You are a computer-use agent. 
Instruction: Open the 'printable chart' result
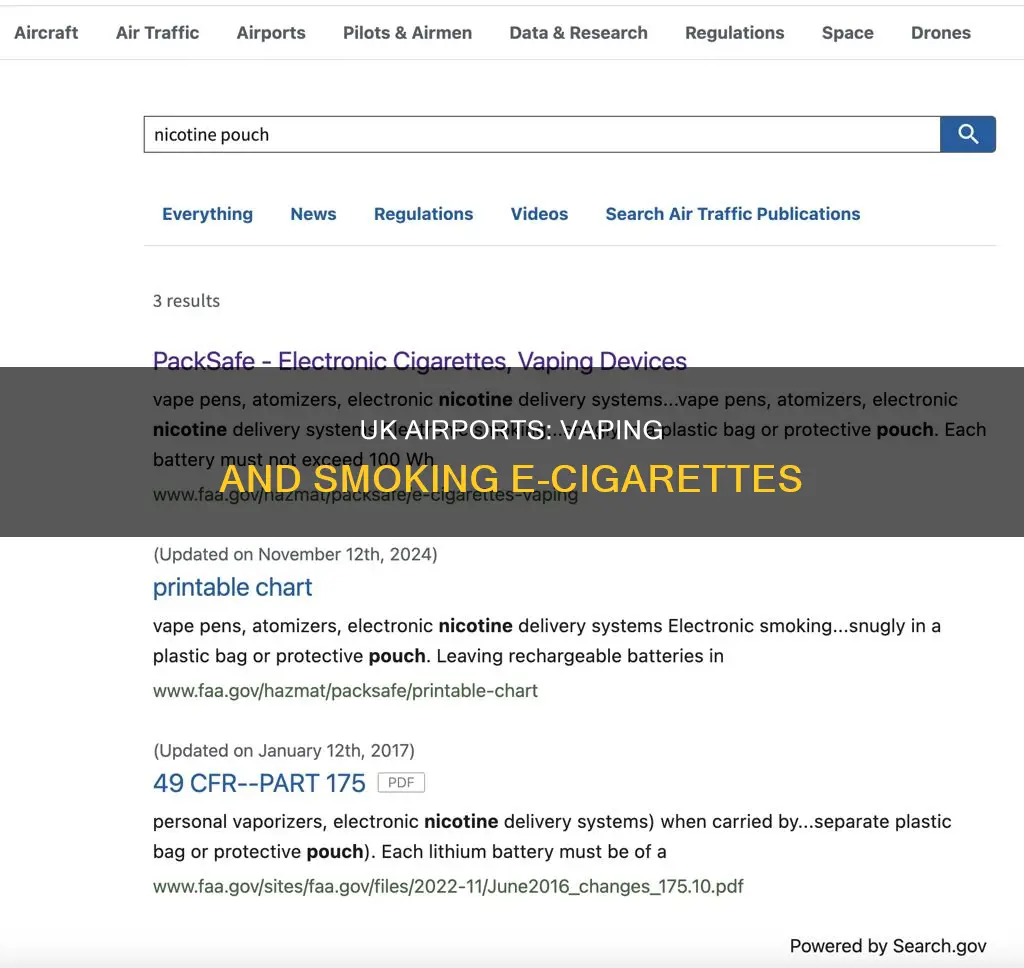232,587
